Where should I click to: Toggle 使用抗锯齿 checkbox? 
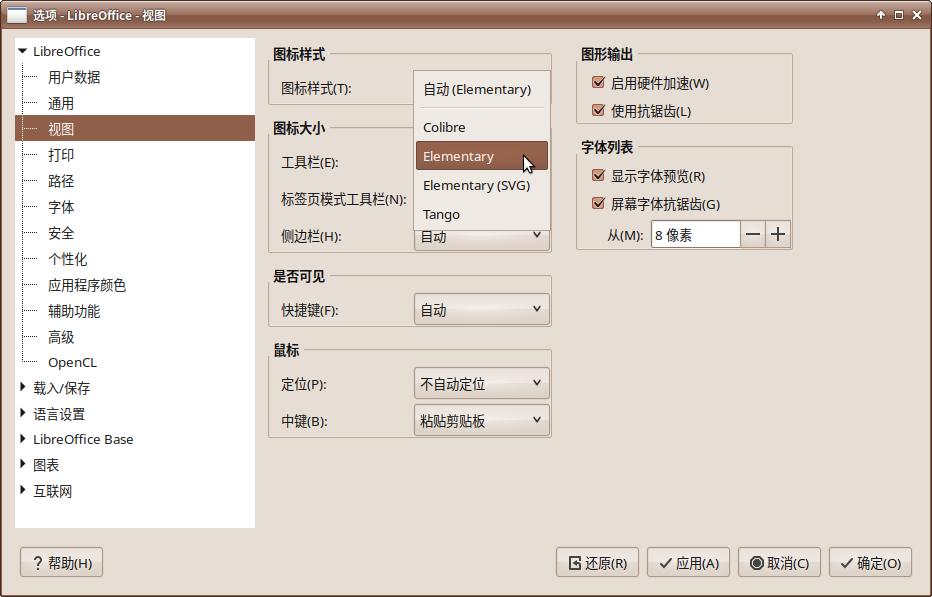coord(599,111)
